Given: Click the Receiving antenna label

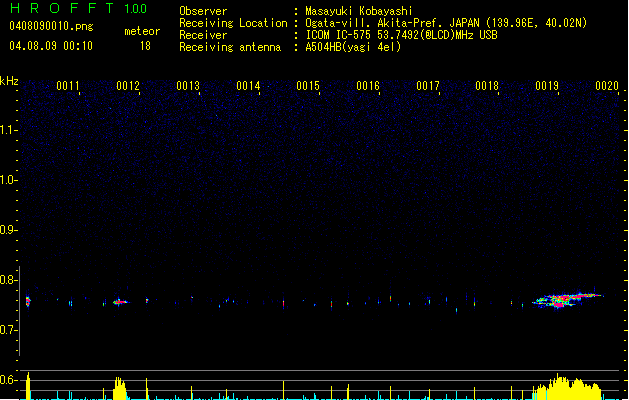Looking at the screenshot, I should pos(230,47).
